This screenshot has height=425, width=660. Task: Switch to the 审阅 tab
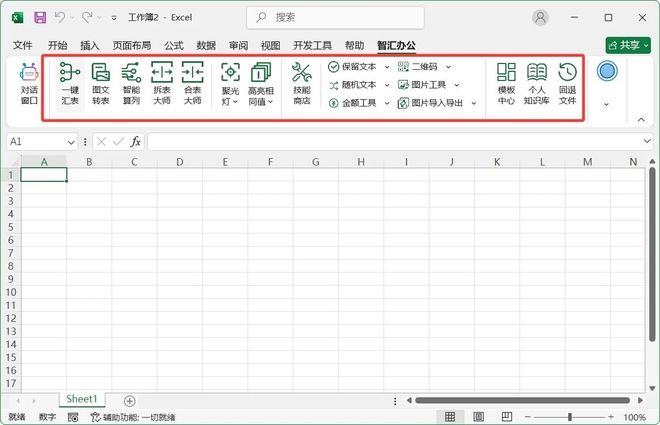(238, 45)
